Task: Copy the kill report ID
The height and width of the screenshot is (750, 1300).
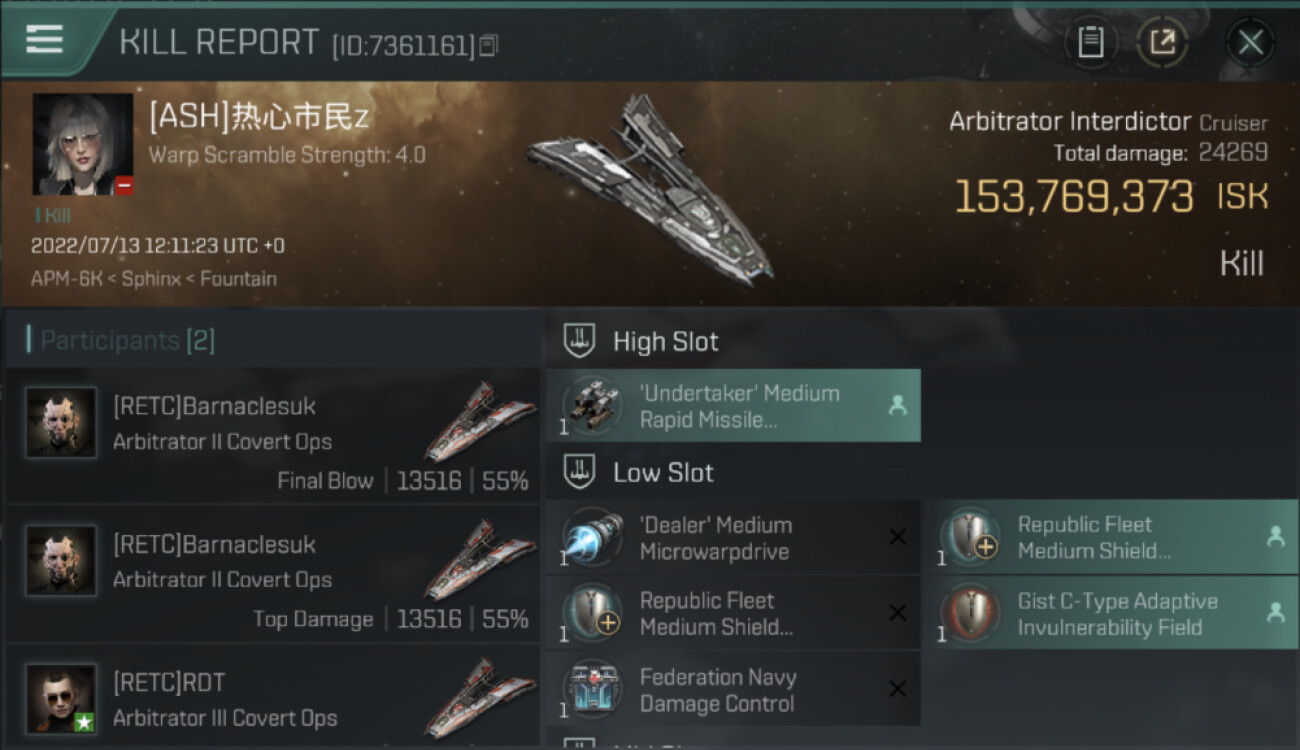Action: pos(488,45)
